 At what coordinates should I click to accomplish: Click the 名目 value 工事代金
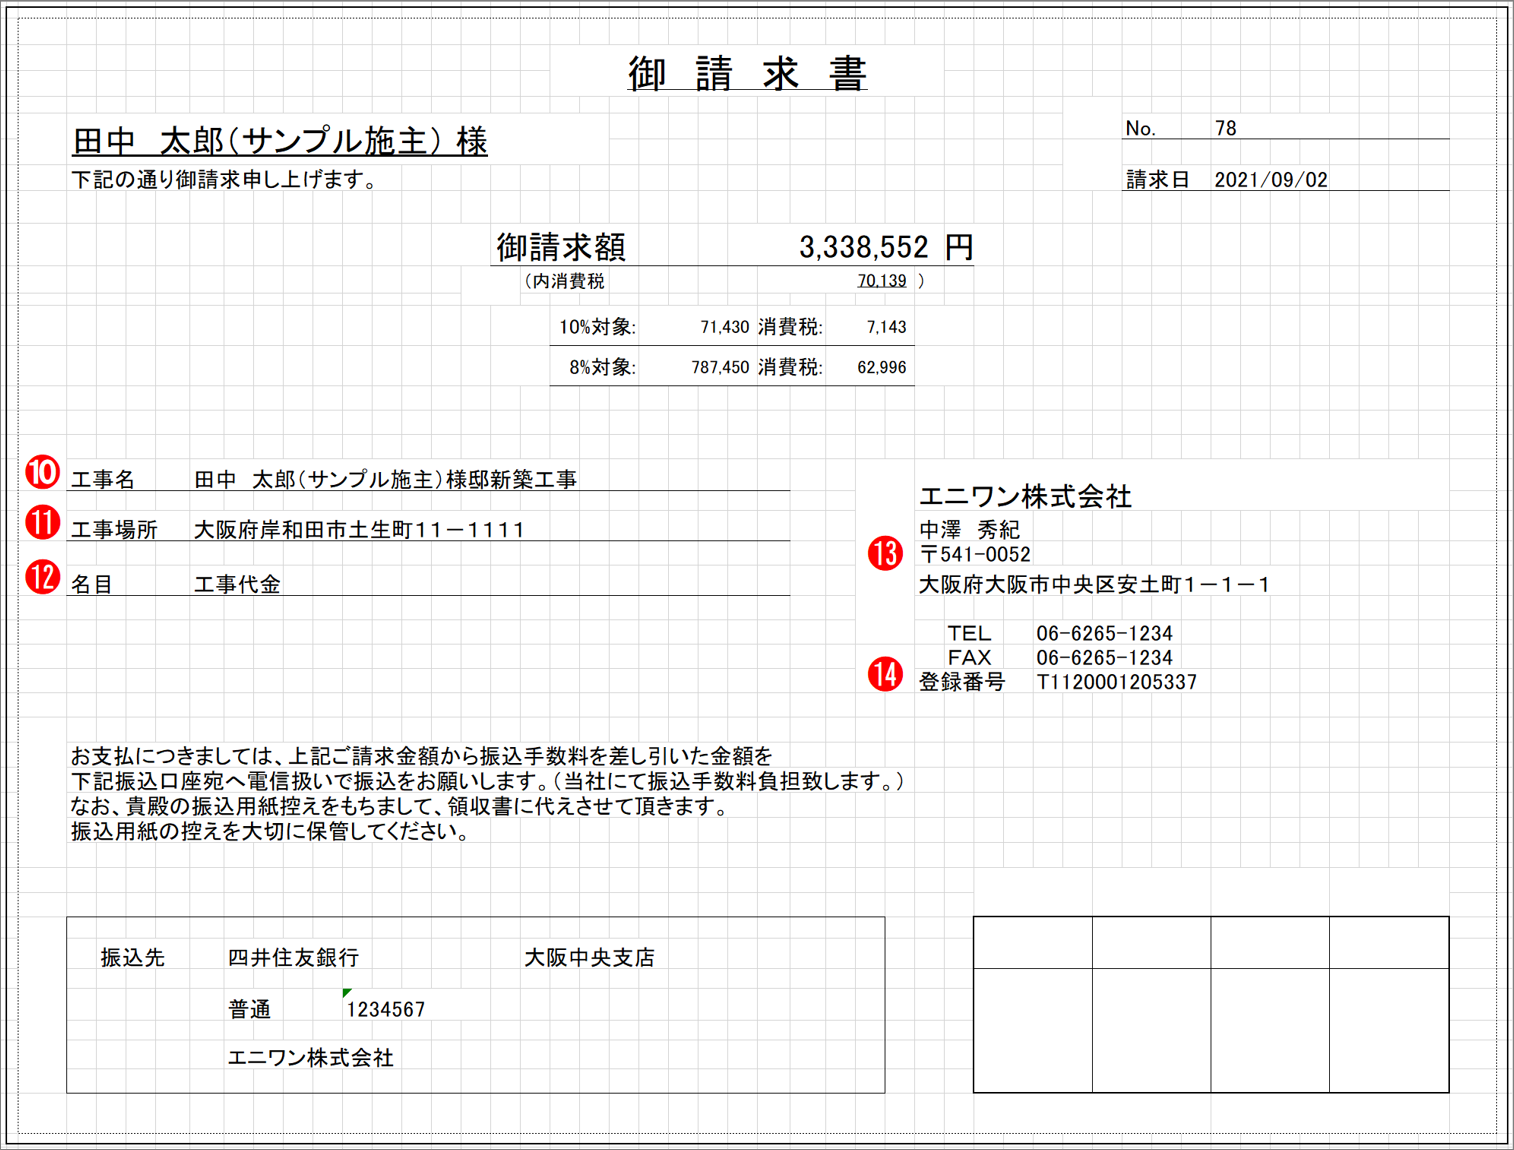pyautogui.click(x=237, y=584)
